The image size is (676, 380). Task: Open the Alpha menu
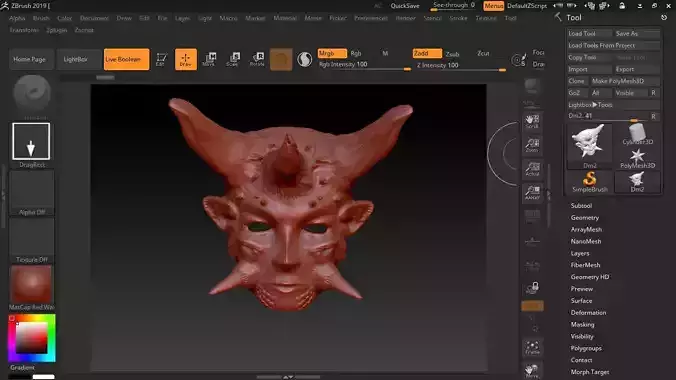(17, 18)
